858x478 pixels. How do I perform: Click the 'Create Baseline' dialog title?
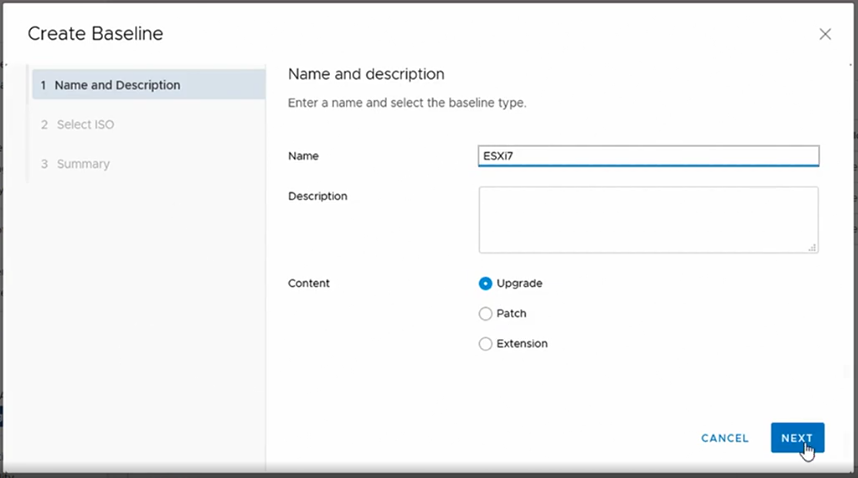pos(95,33)
